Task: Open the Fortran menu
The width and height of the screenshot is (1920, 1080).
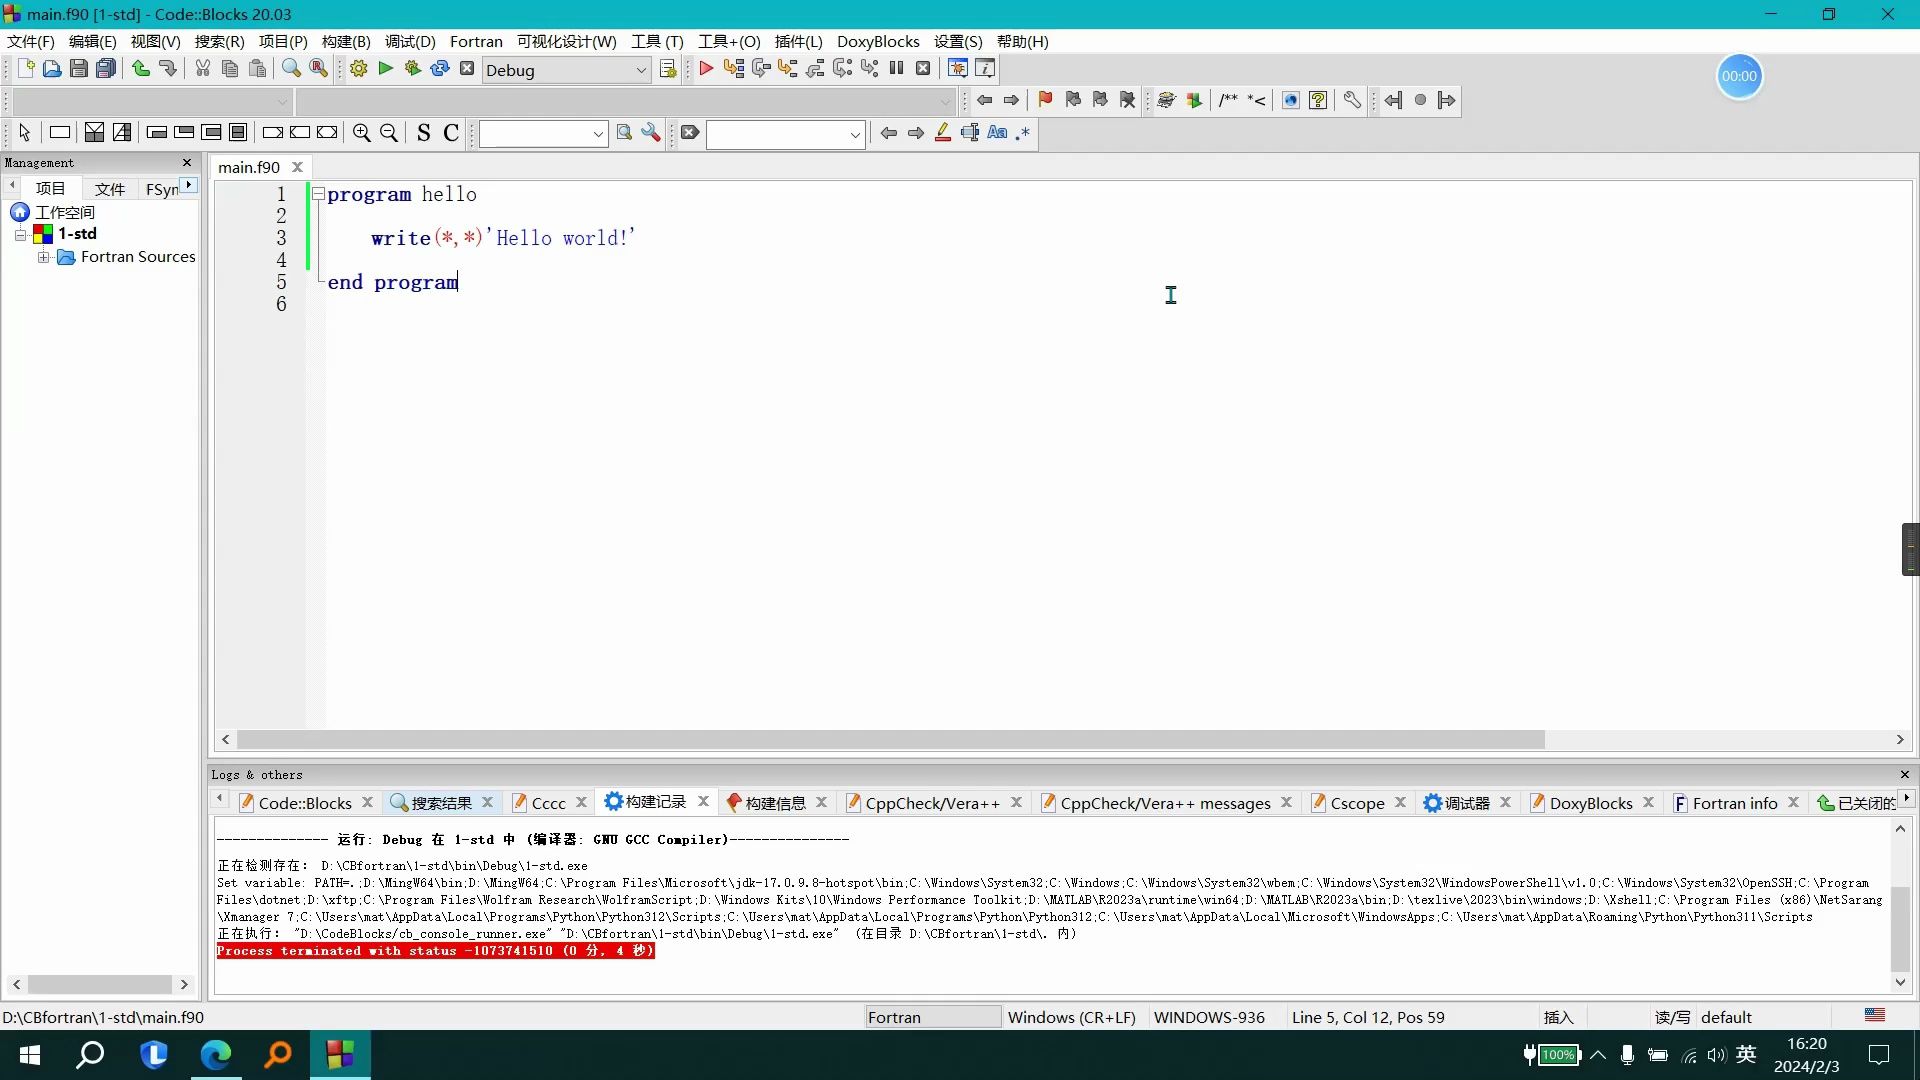Action: coord(475,41)
